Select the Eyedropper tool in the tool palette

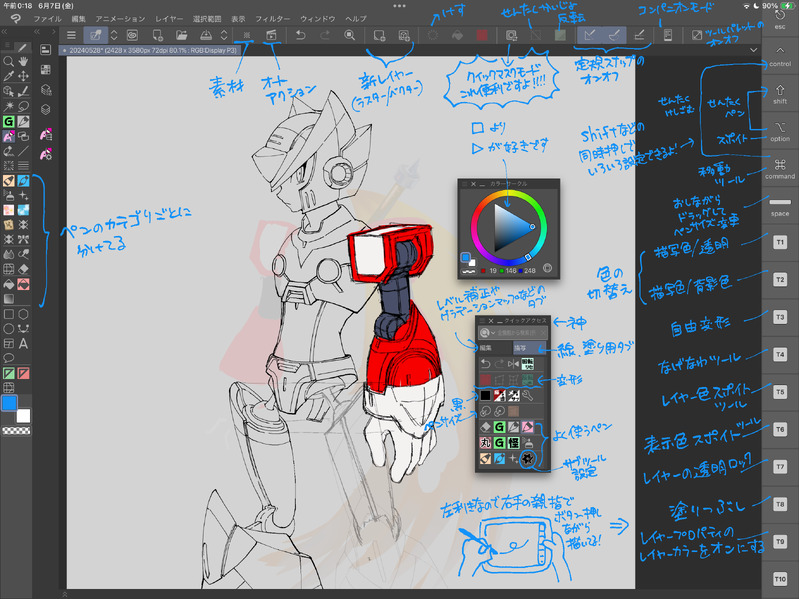[9, 76]
